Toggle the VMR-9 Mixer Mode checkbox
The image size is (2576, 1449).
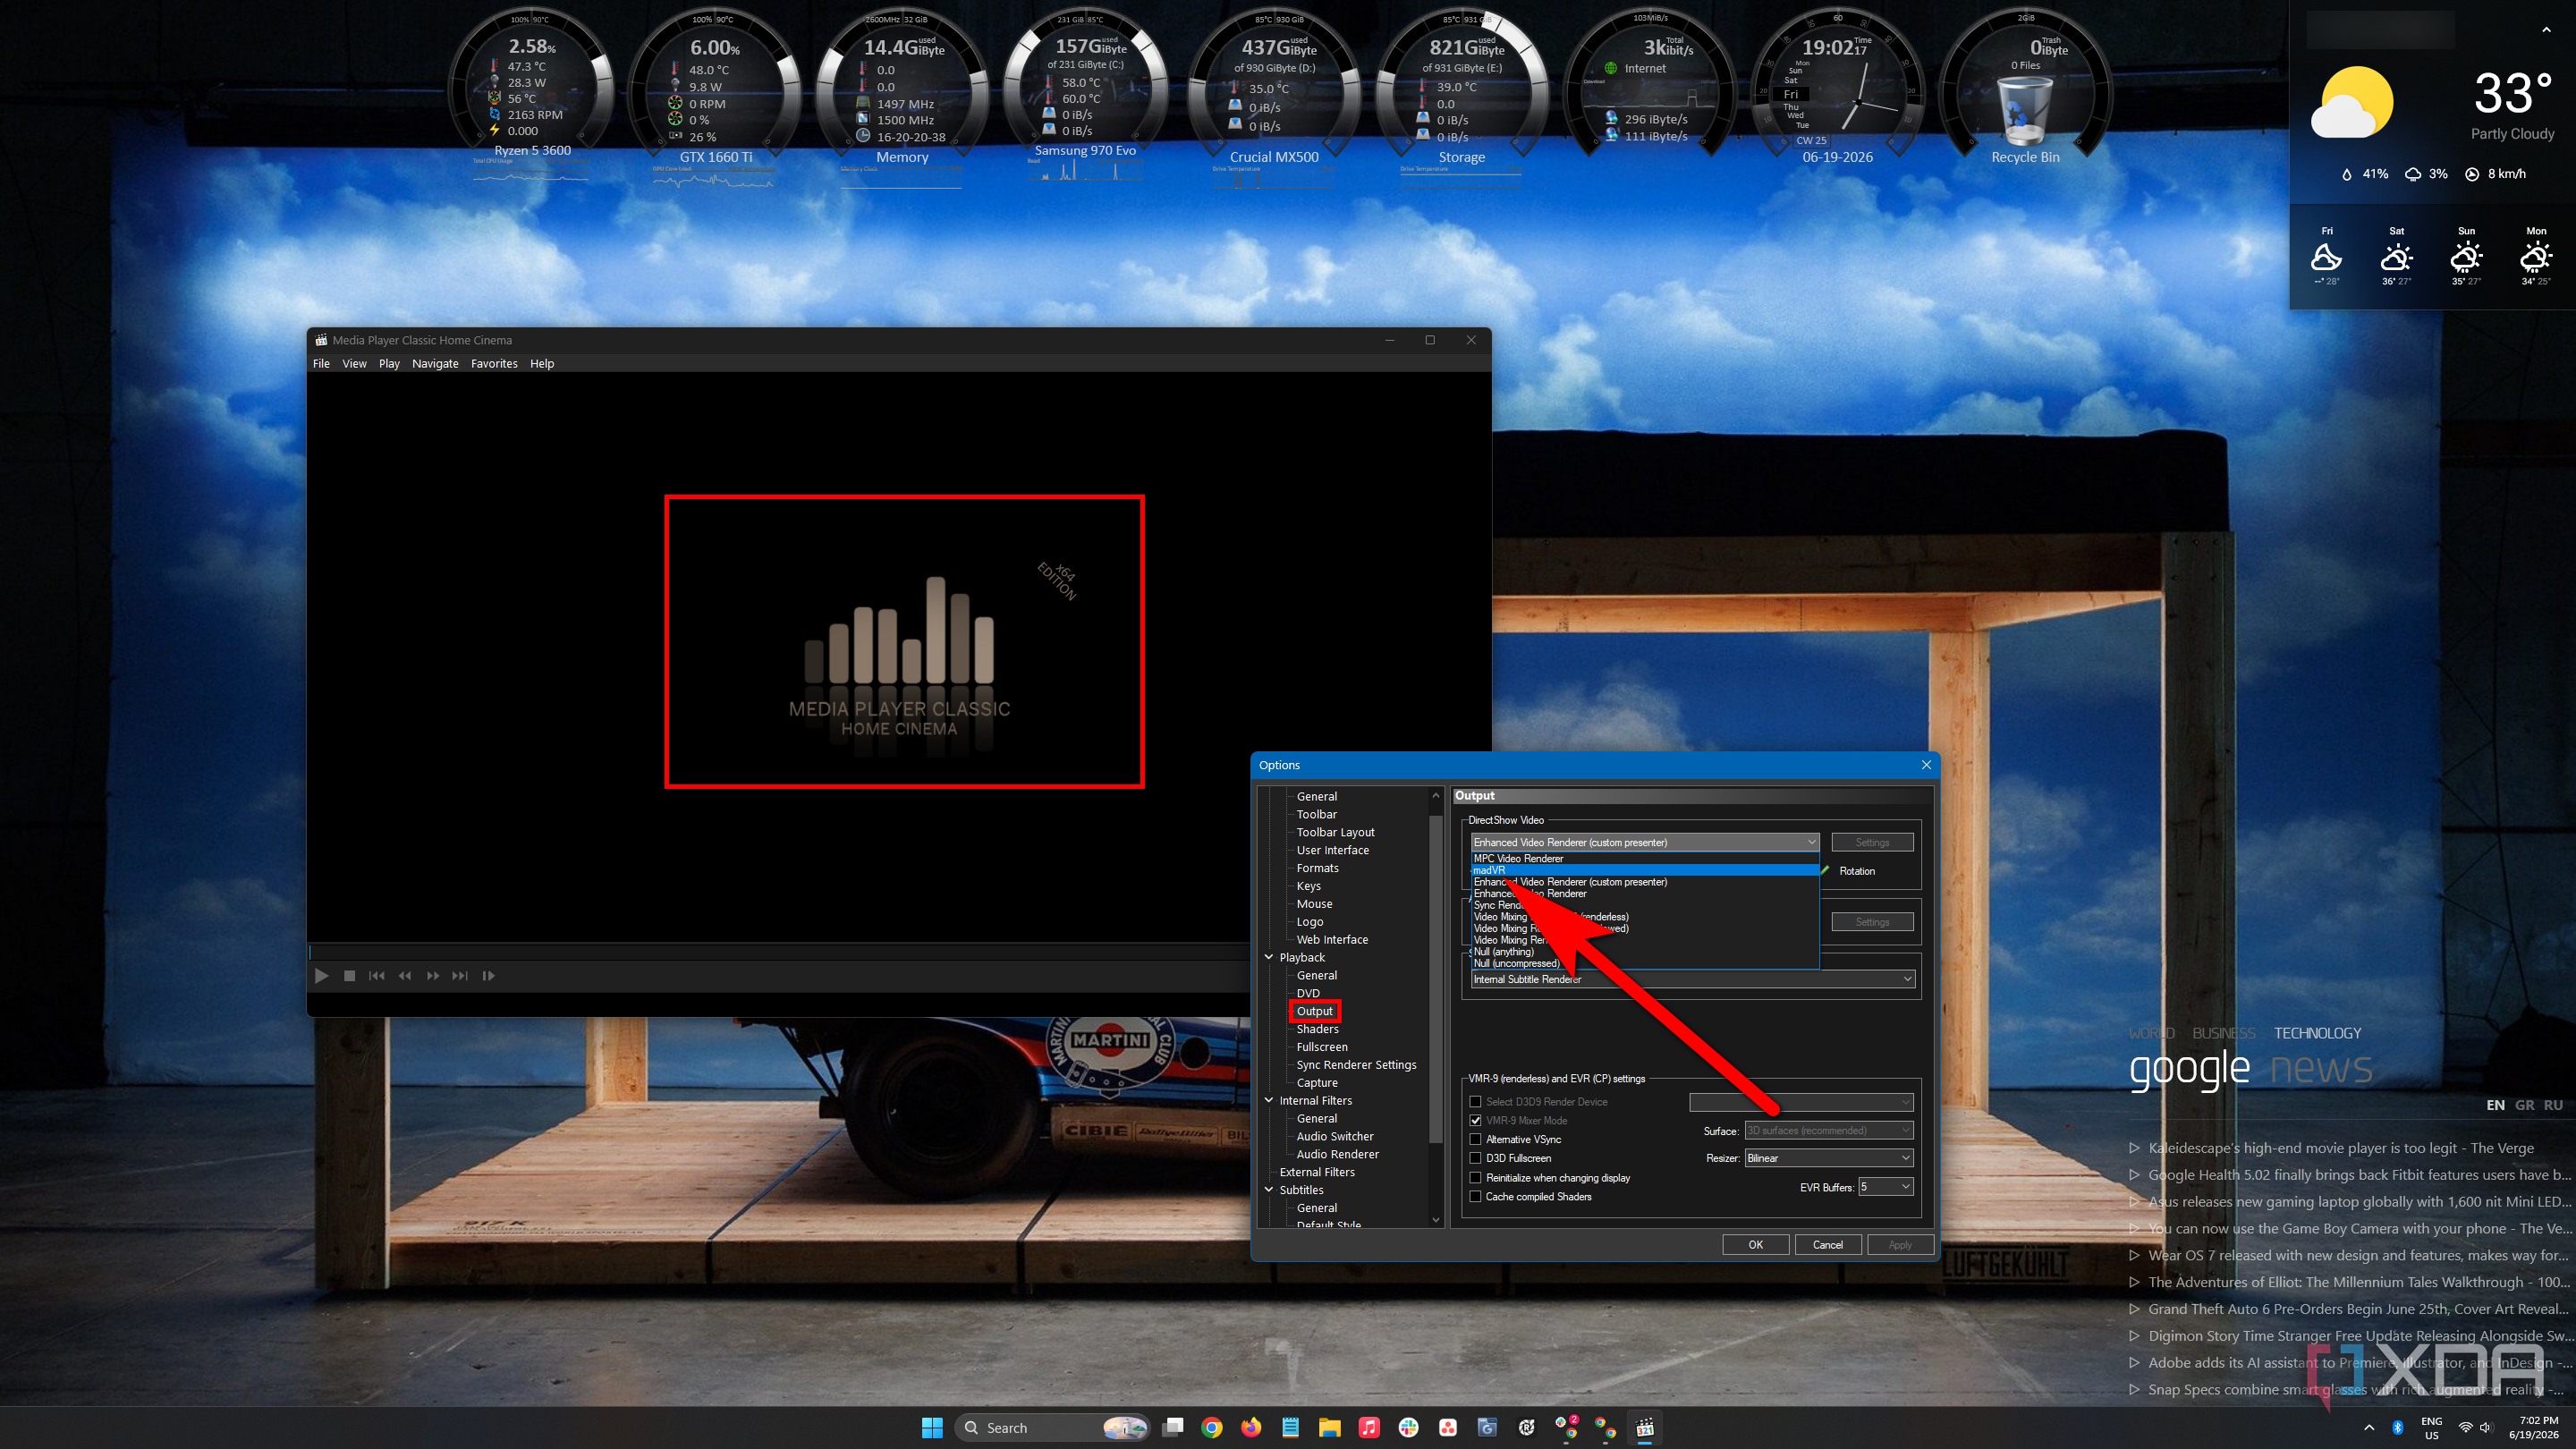(1475, 1121)
